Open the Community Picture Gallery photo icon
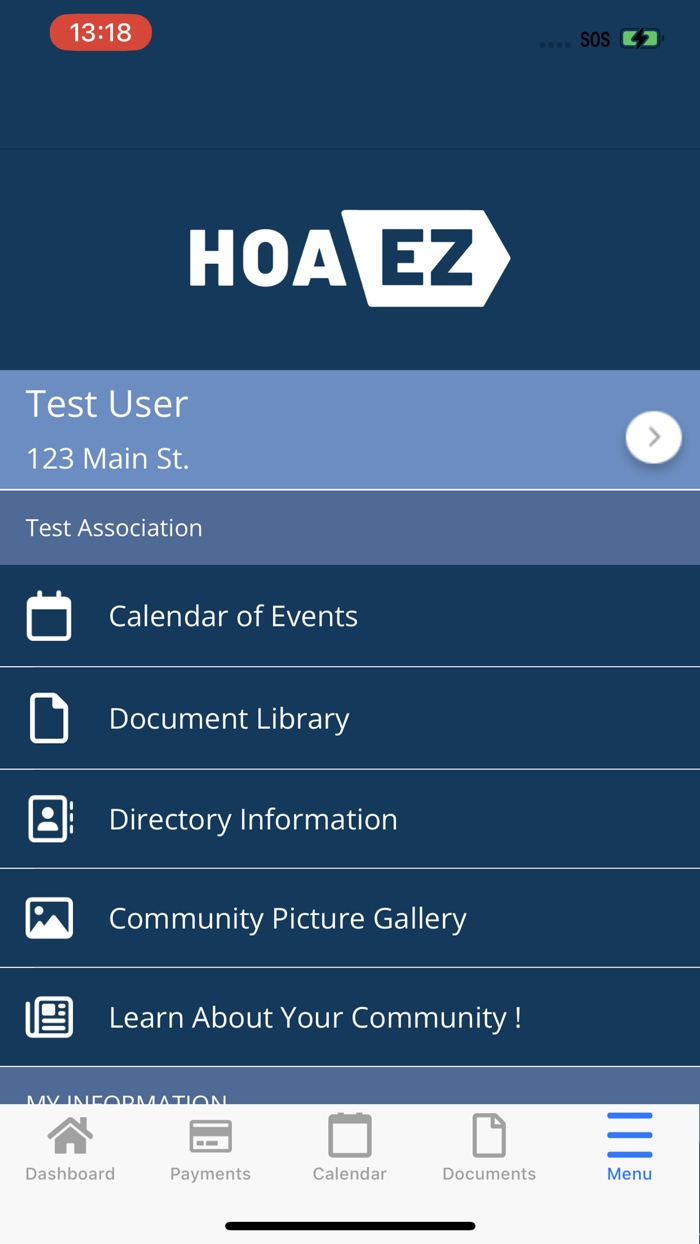 49,917
